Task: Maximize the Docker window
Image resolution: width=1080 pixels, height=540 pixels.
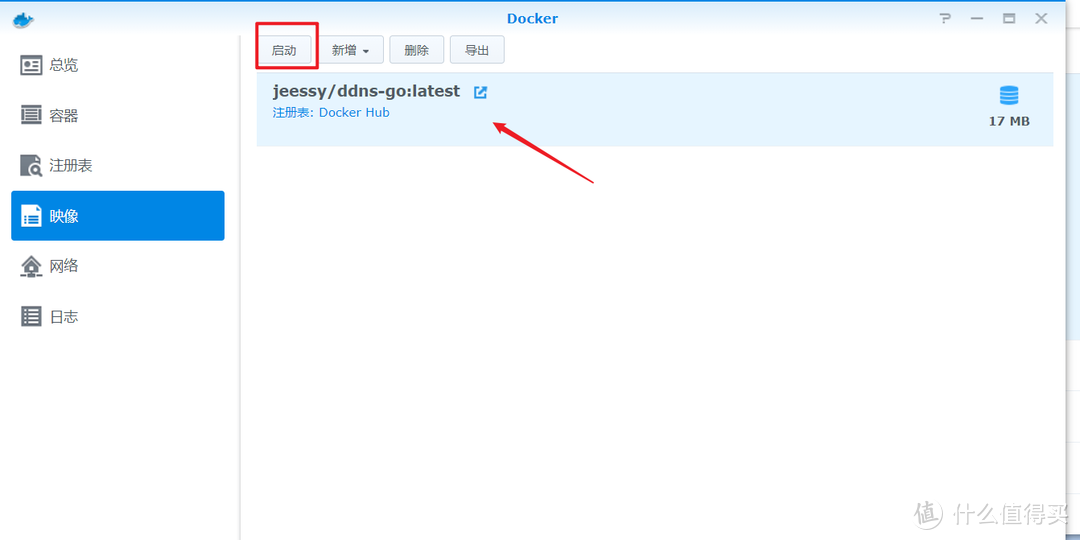Action: pos(1009,19)
